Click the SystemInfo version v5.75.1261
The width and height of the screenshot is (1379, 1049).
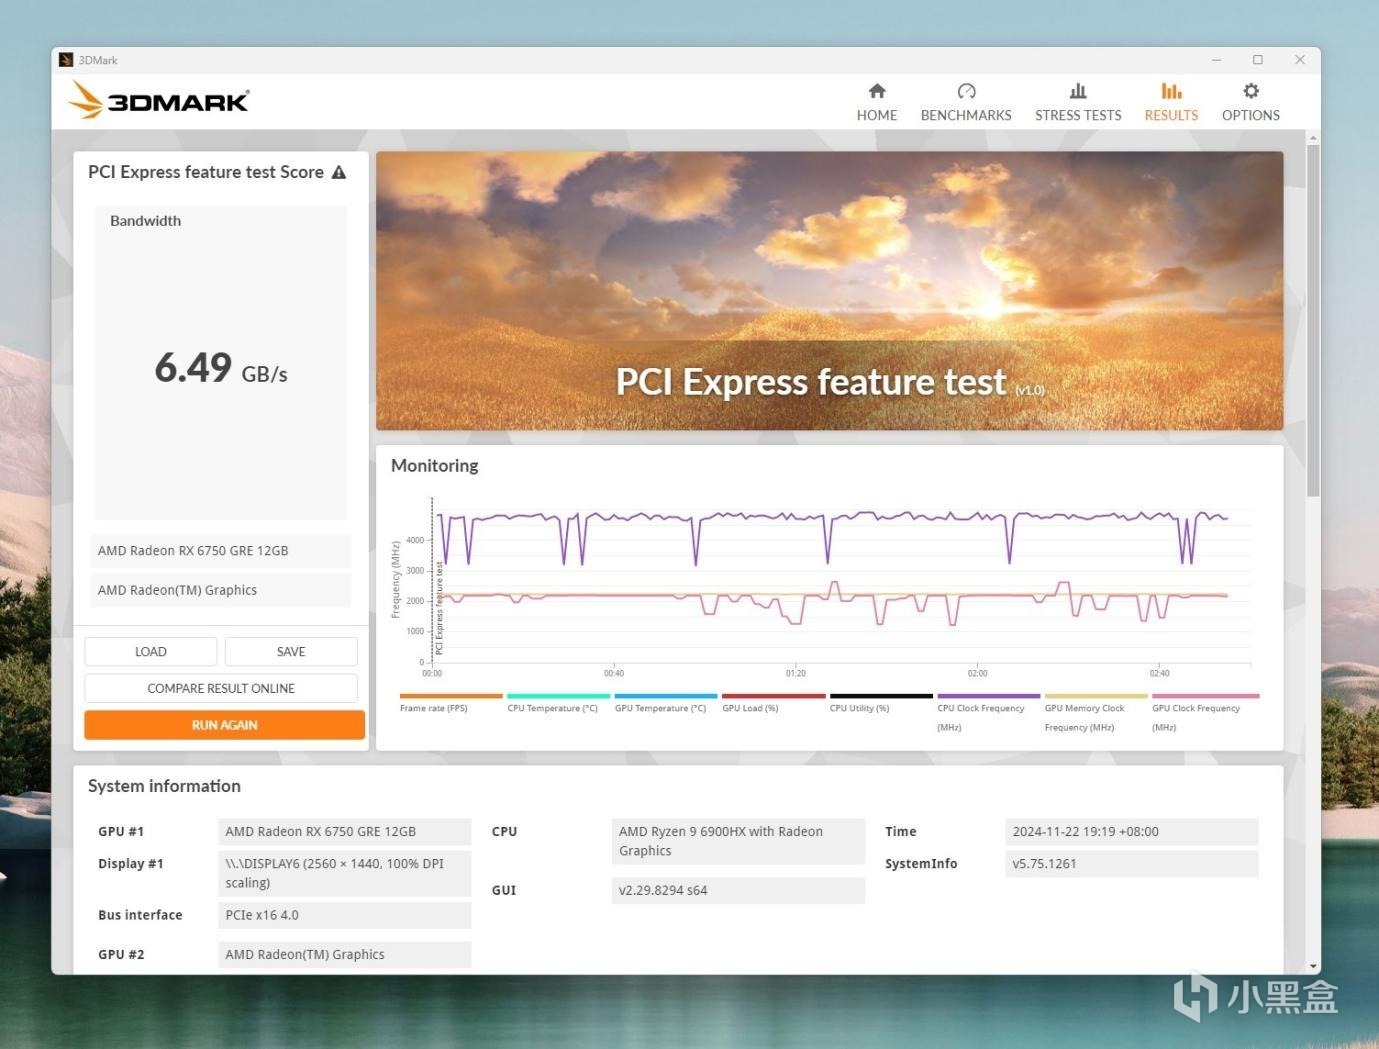pos(1131,864)
